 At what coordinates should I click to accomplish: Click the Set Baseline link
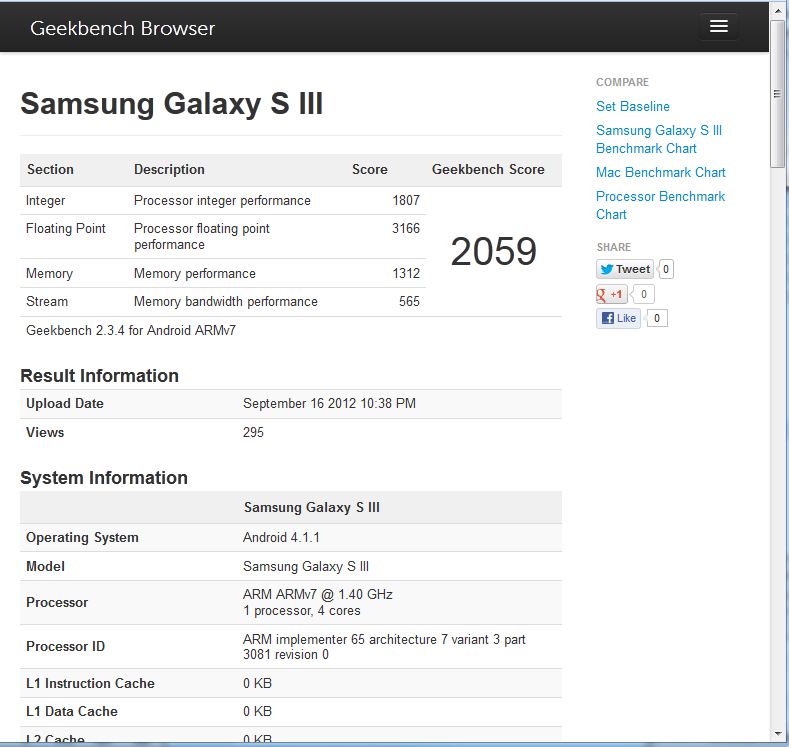(x=633, y=106)
